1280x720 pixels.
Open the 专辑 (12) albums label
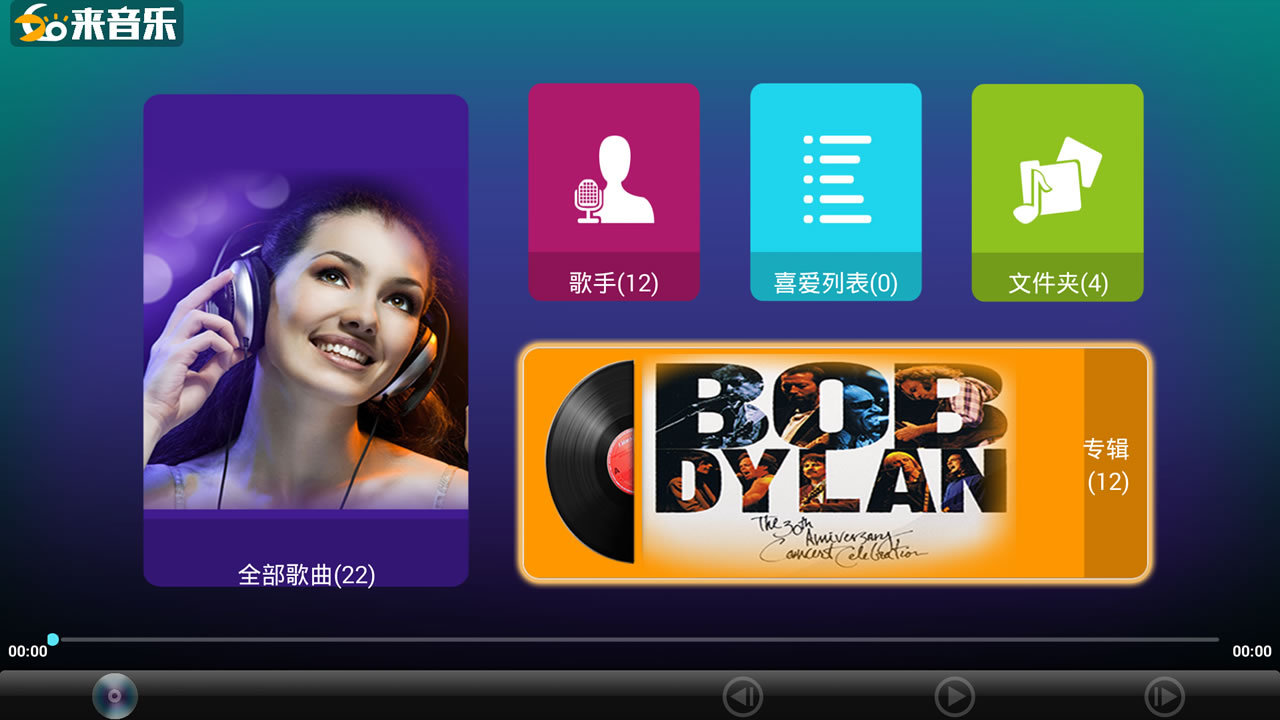click(x=1107, y=465)
